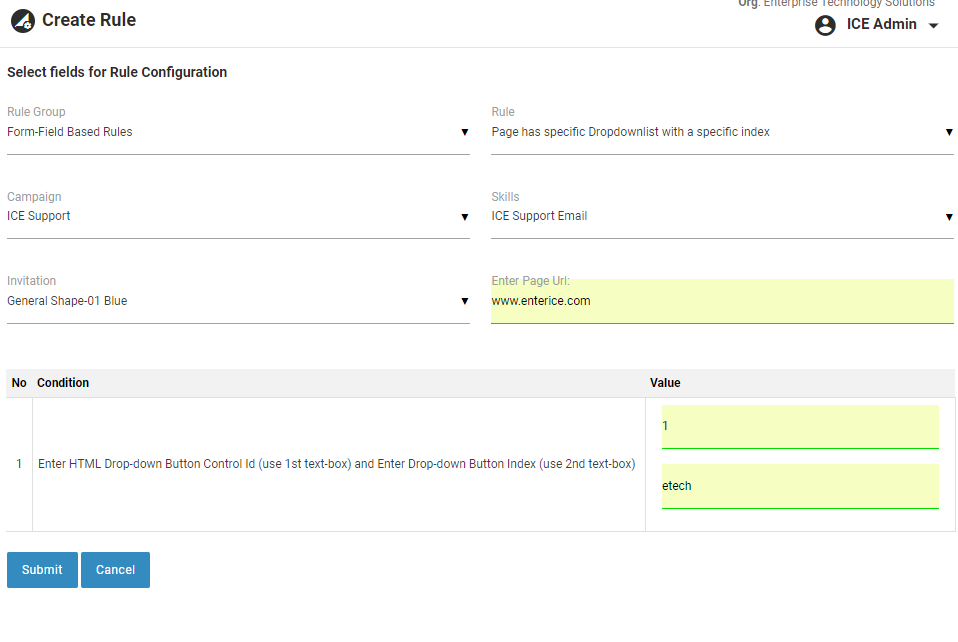Click the Value column header

(x=665, y=383)
